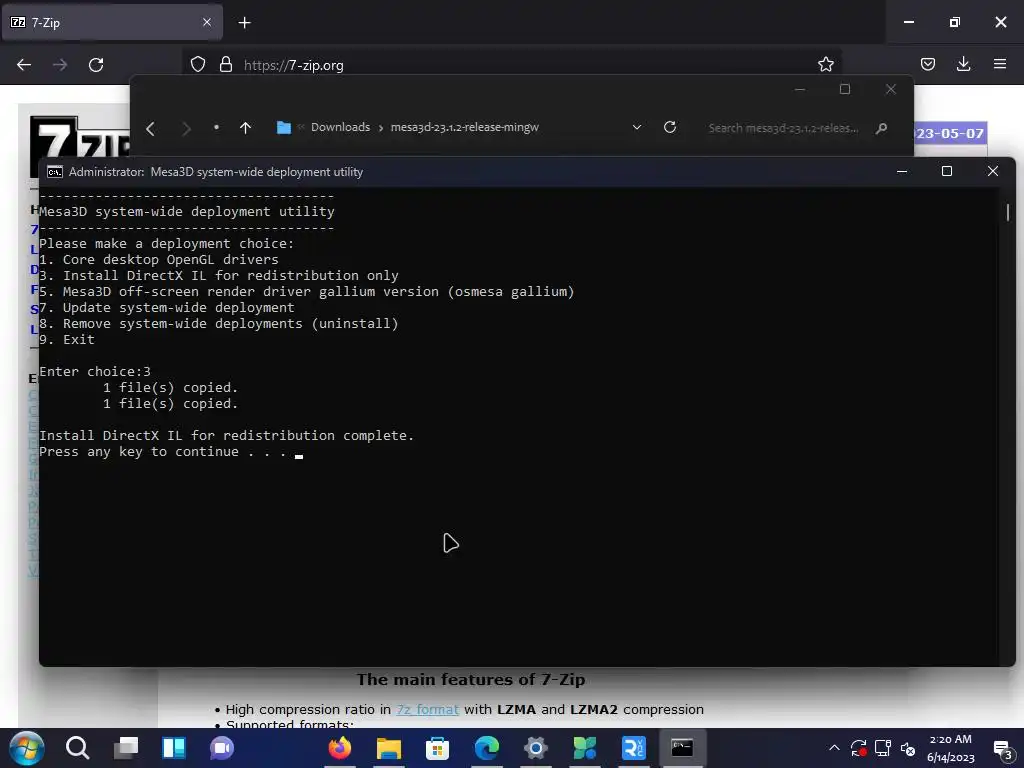Minimize the Firefox window
This screenshot has width=1024, height=768.
click(x=908, y=22)
